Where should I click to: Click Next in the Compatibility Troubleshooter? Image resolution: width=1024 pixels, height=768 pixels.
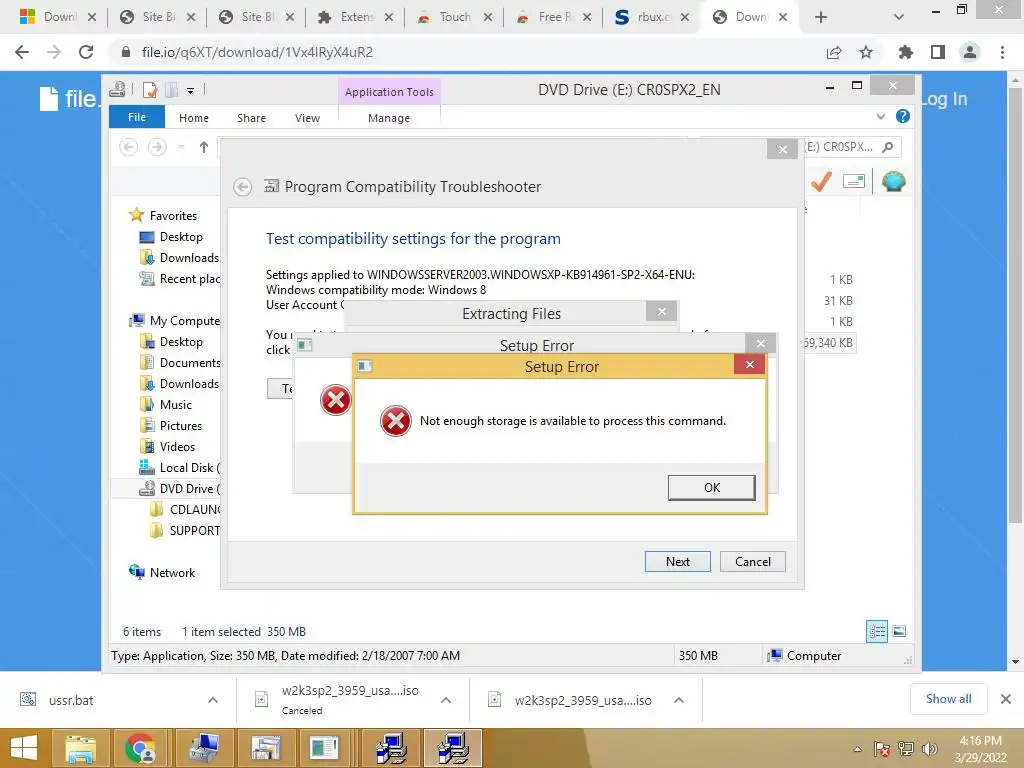(677, 562)
